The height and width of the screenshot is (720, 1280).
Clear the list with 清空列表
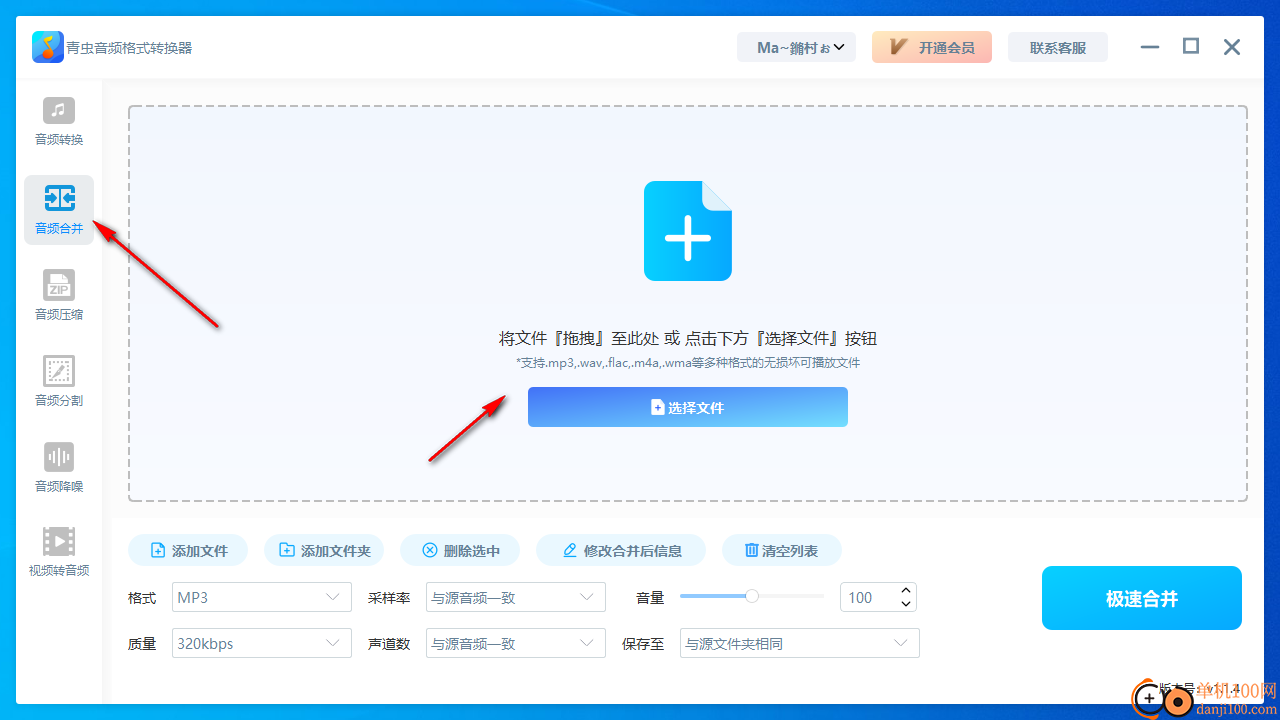coord(781,549)
